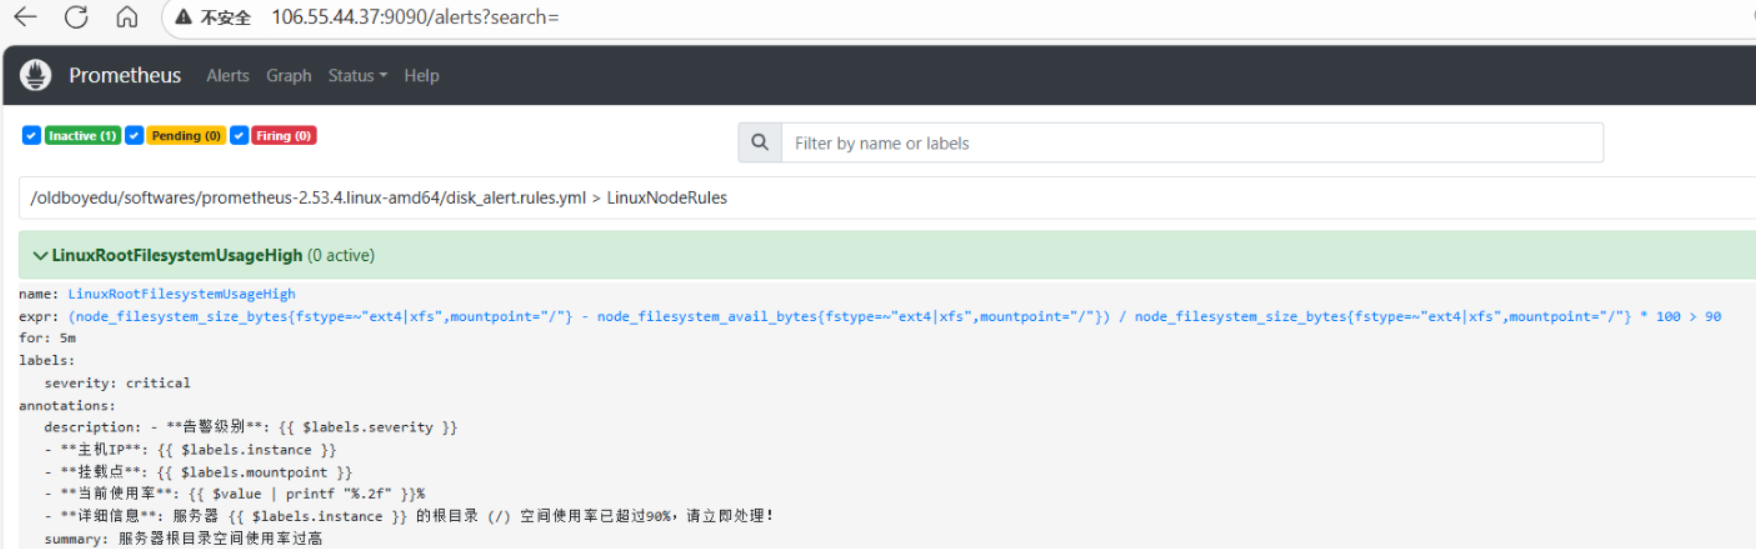This screenshot has width=1756, height=549.
Task: Reload the page with the refresh icon
Action: (x=76, y=17)
